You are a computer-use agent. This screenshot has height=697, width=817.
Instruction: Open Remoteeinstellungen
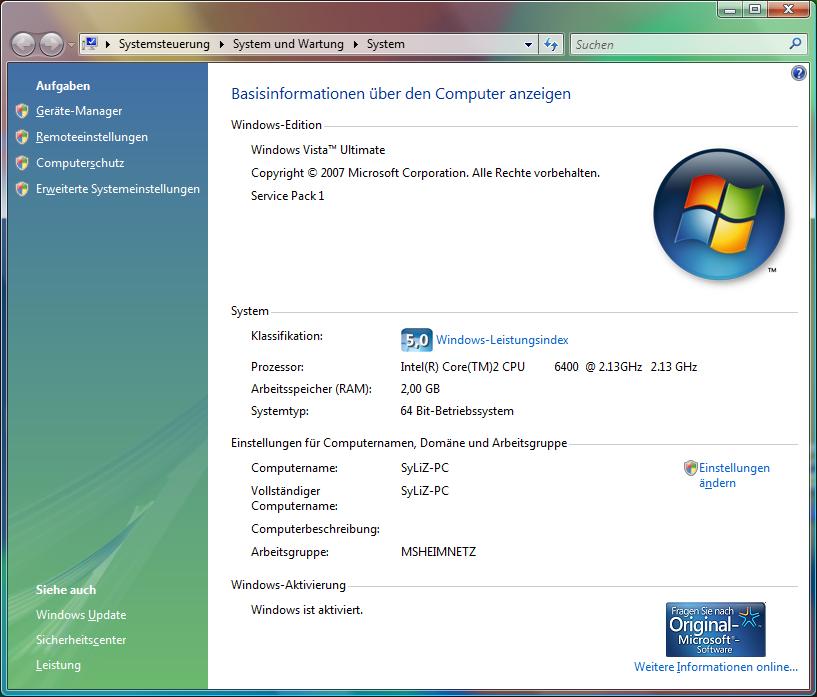pos(92,137)
